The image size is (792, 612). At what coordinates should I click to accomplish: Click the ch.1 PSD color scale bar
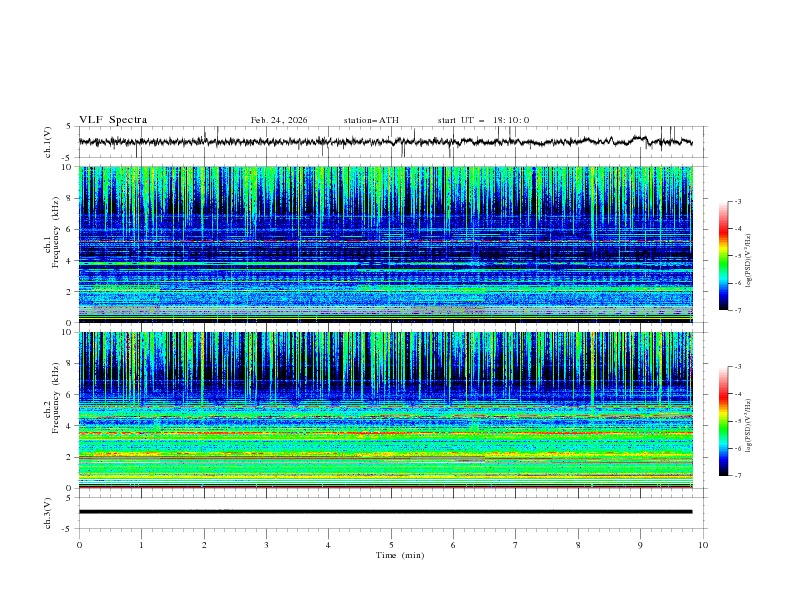723,256
